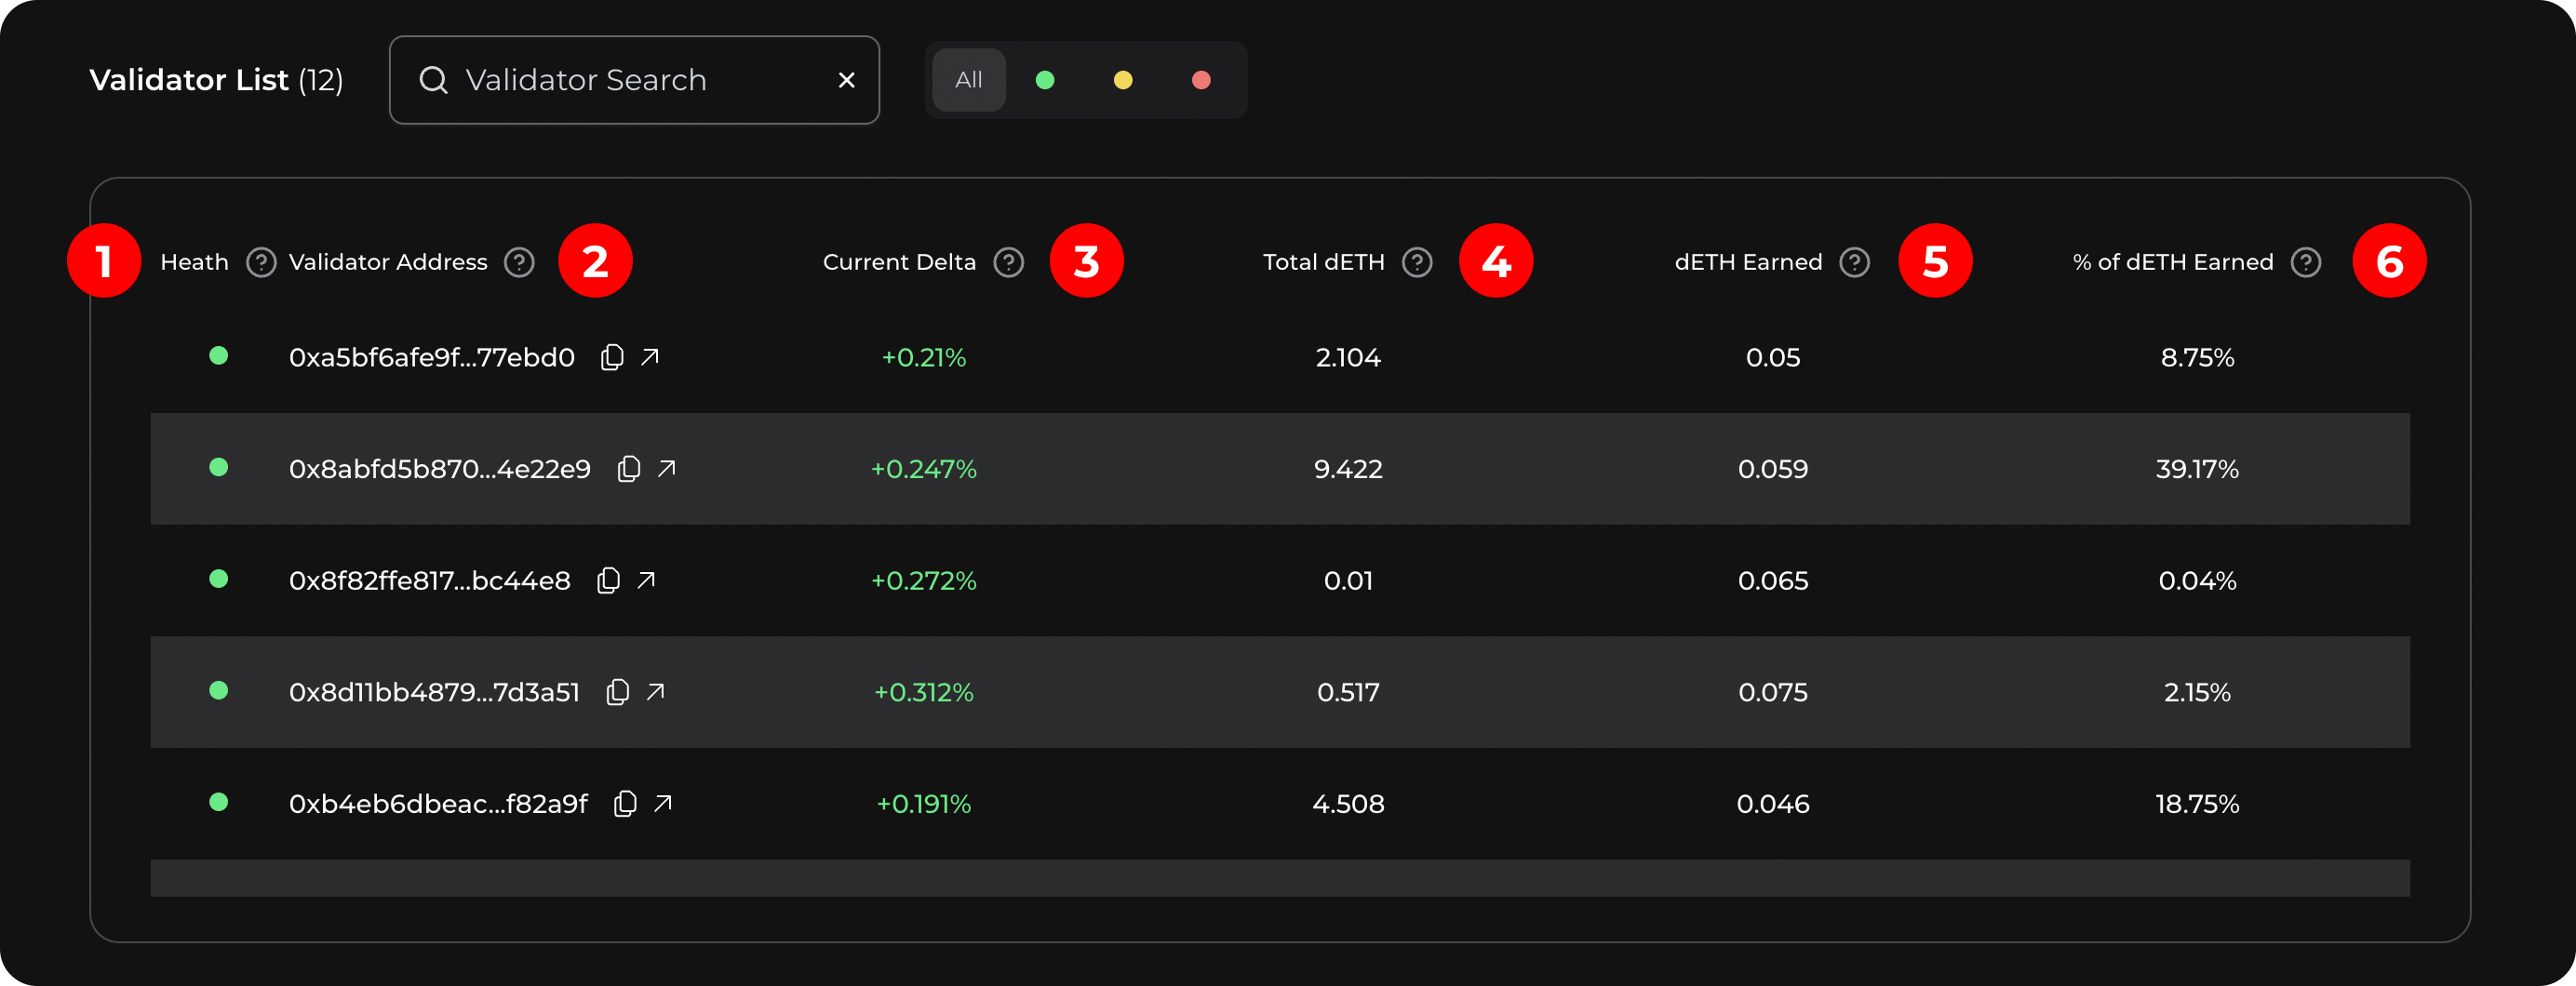Viewport: 2576px width, 986px height.
Task: Click health dot of 0xb4eb6dbeac...f82a9f row
Action: tap(219, 802)
